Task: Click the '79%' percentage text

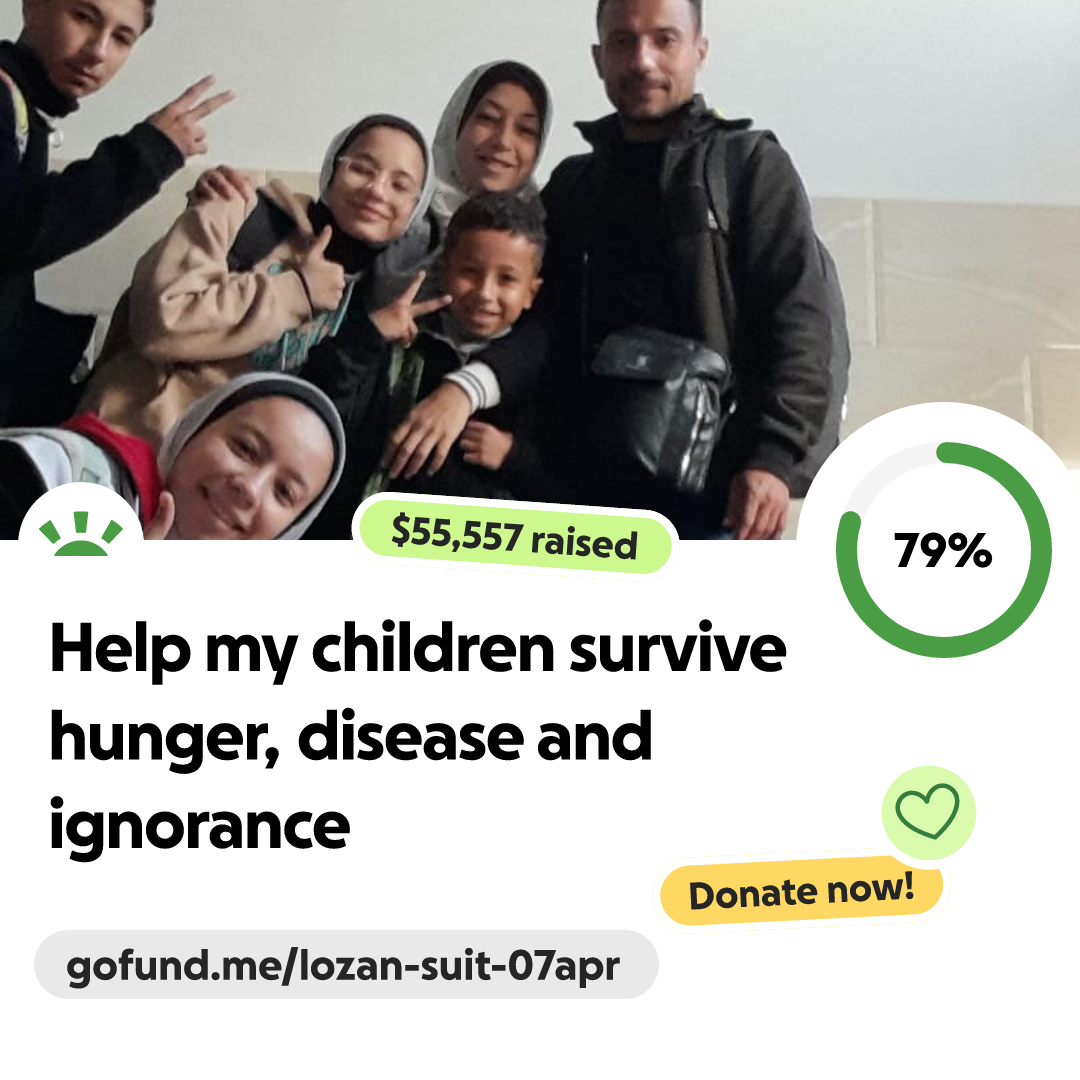Action: (943, 550)
